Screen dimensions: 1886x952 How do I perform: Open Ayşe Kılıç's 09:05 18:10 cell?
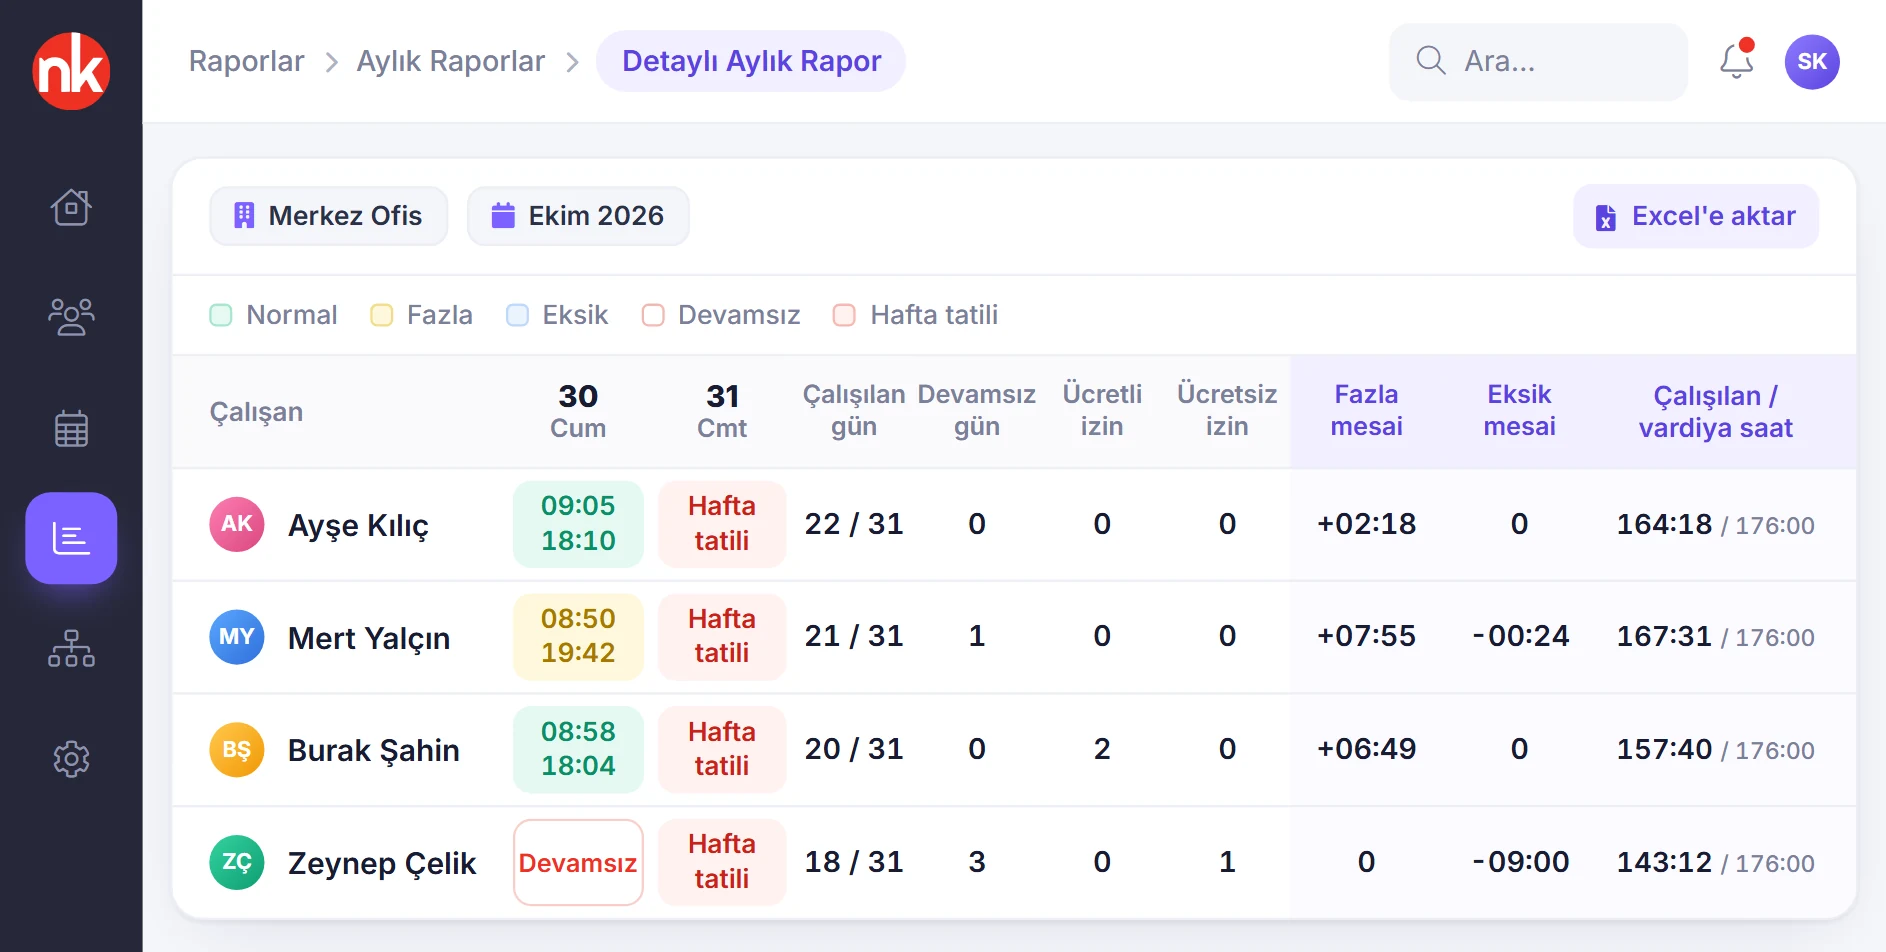578,524
